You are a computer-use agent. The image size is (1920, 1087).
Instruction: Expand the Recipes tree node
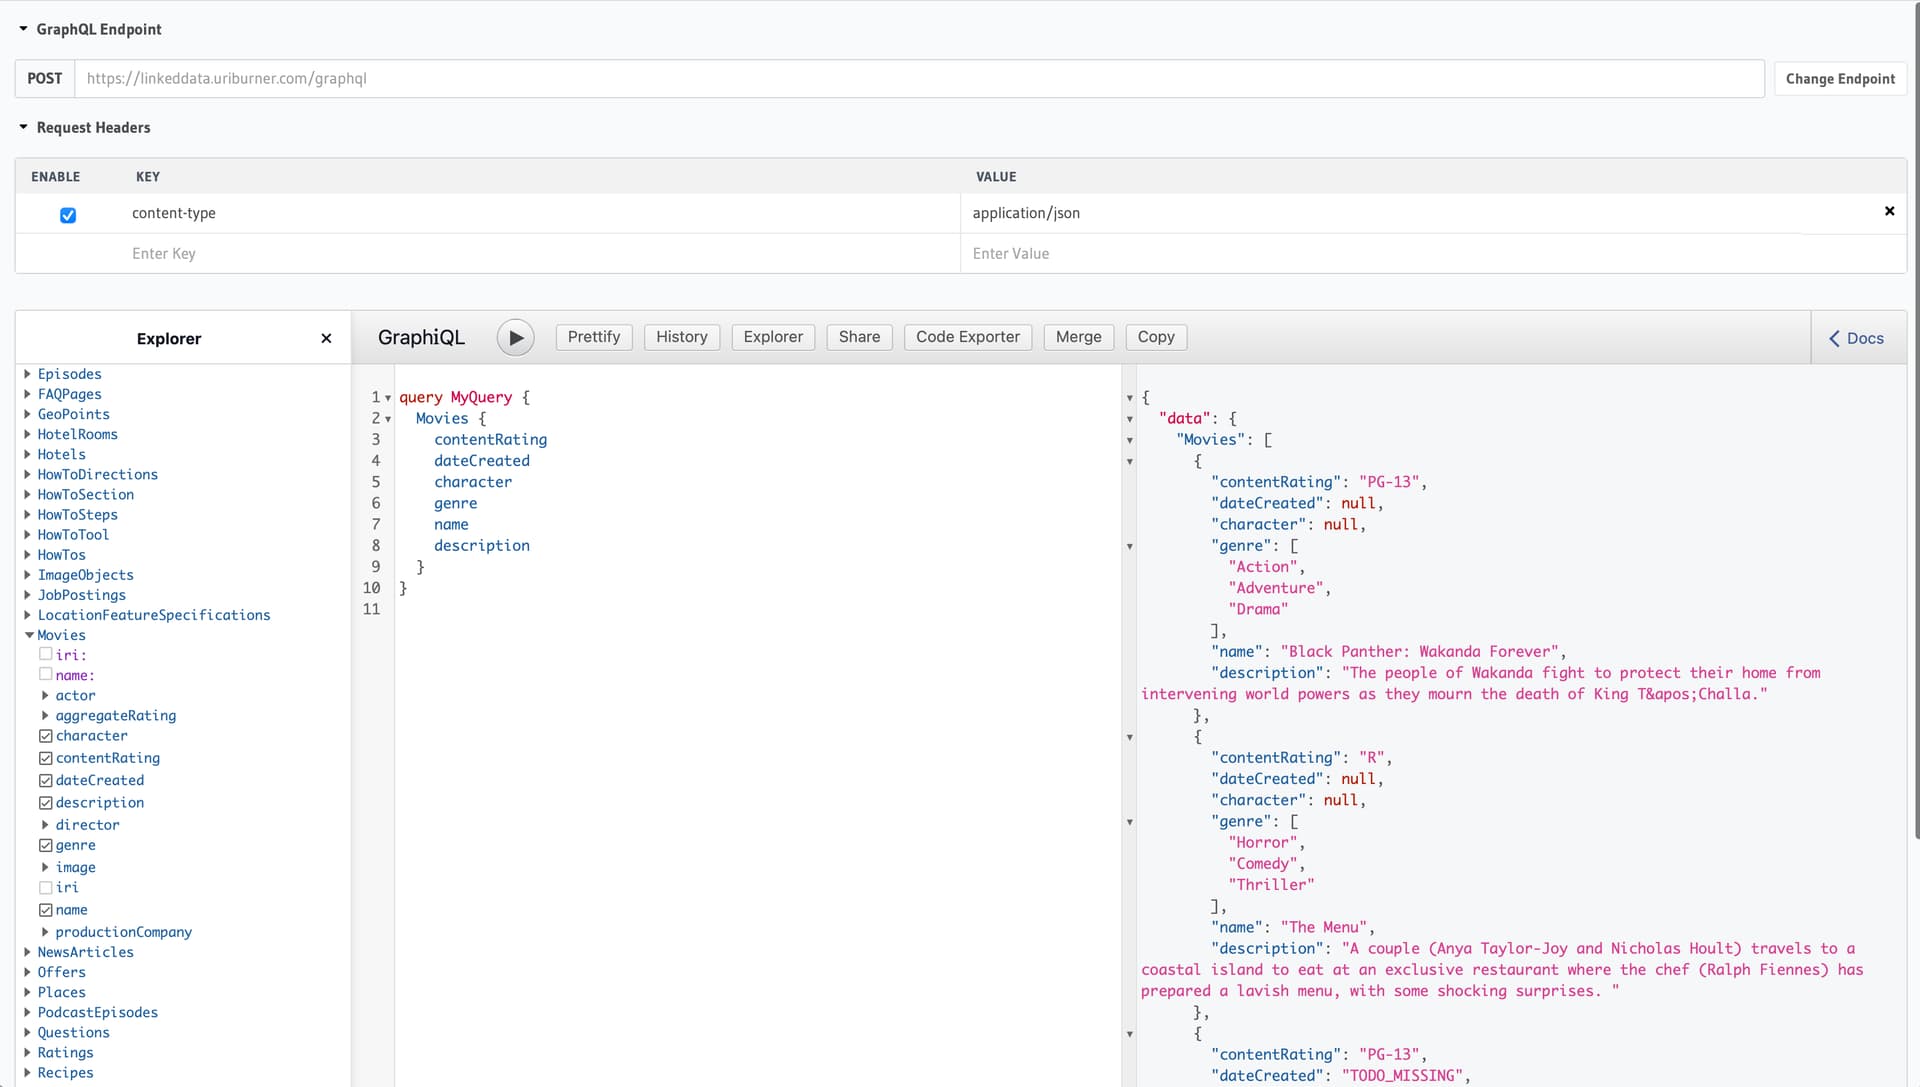[x=27, y=1073]
